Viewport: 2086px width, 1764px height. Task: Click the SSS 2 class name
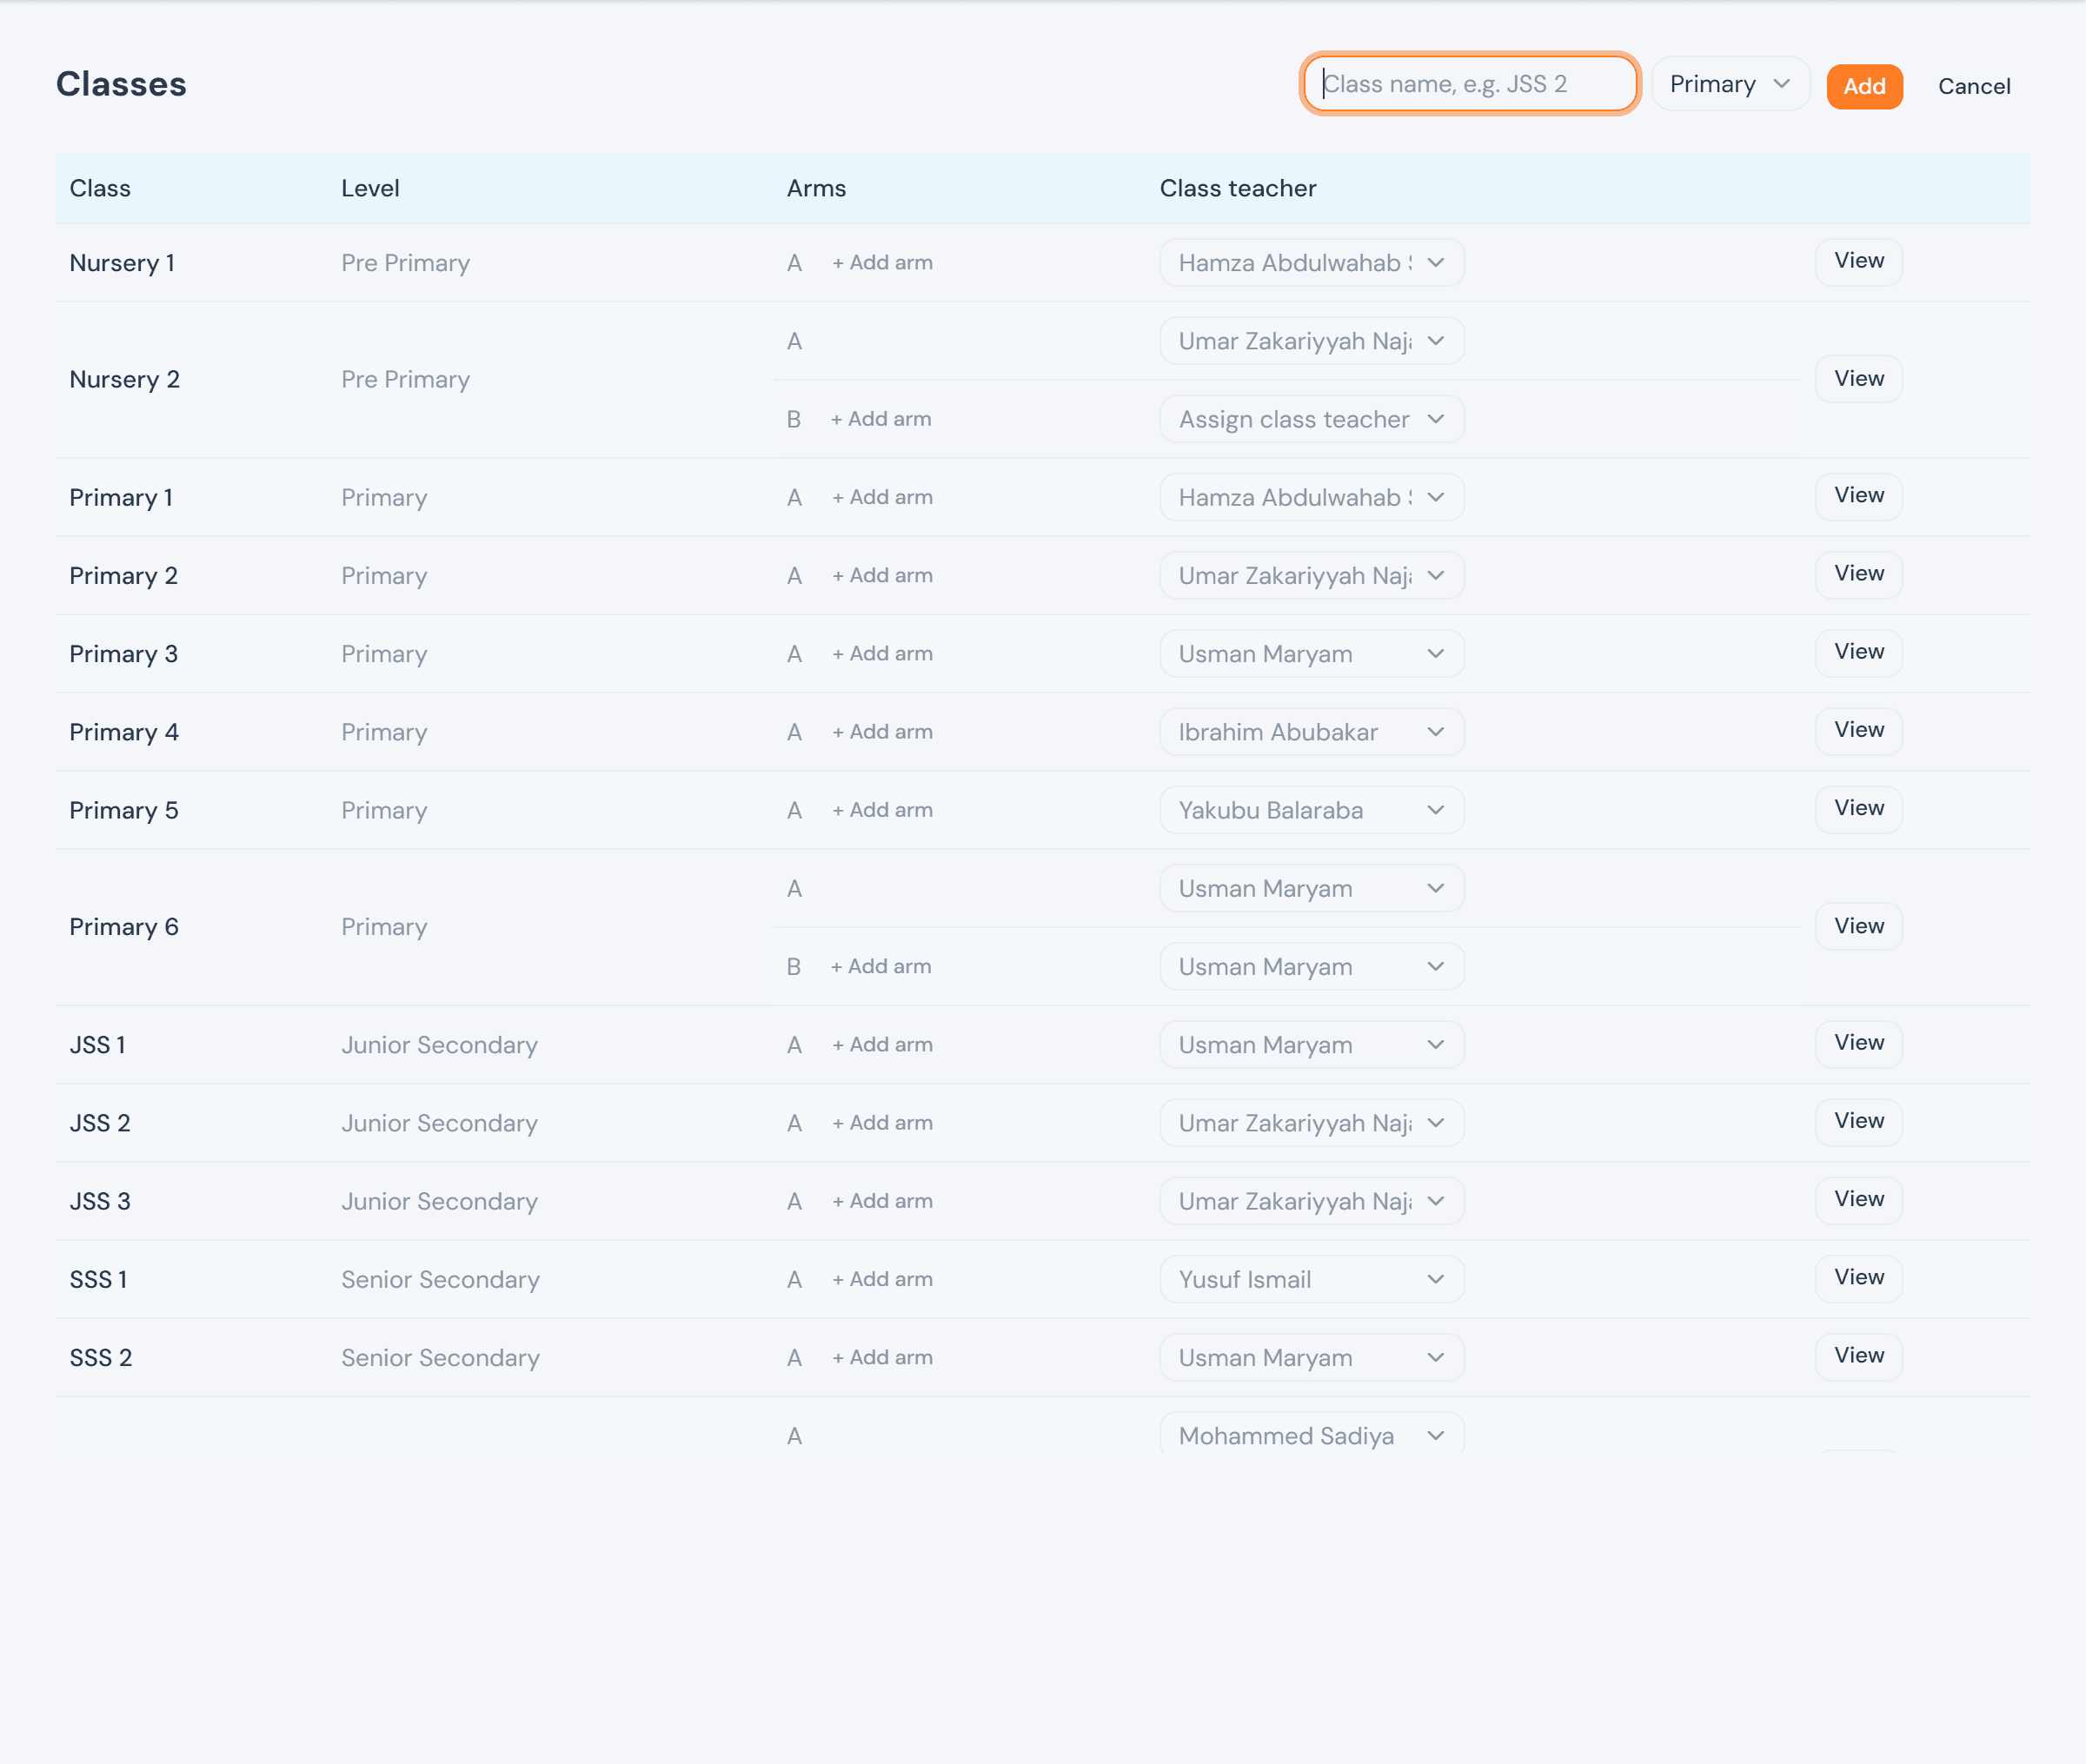(x=100, y=1357)
